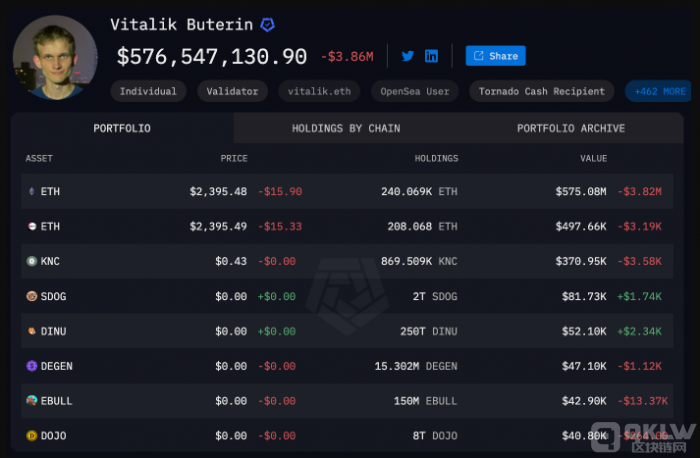Switch to the Holdings By Chain tab

pyautogui.click(x=344, y=128)
